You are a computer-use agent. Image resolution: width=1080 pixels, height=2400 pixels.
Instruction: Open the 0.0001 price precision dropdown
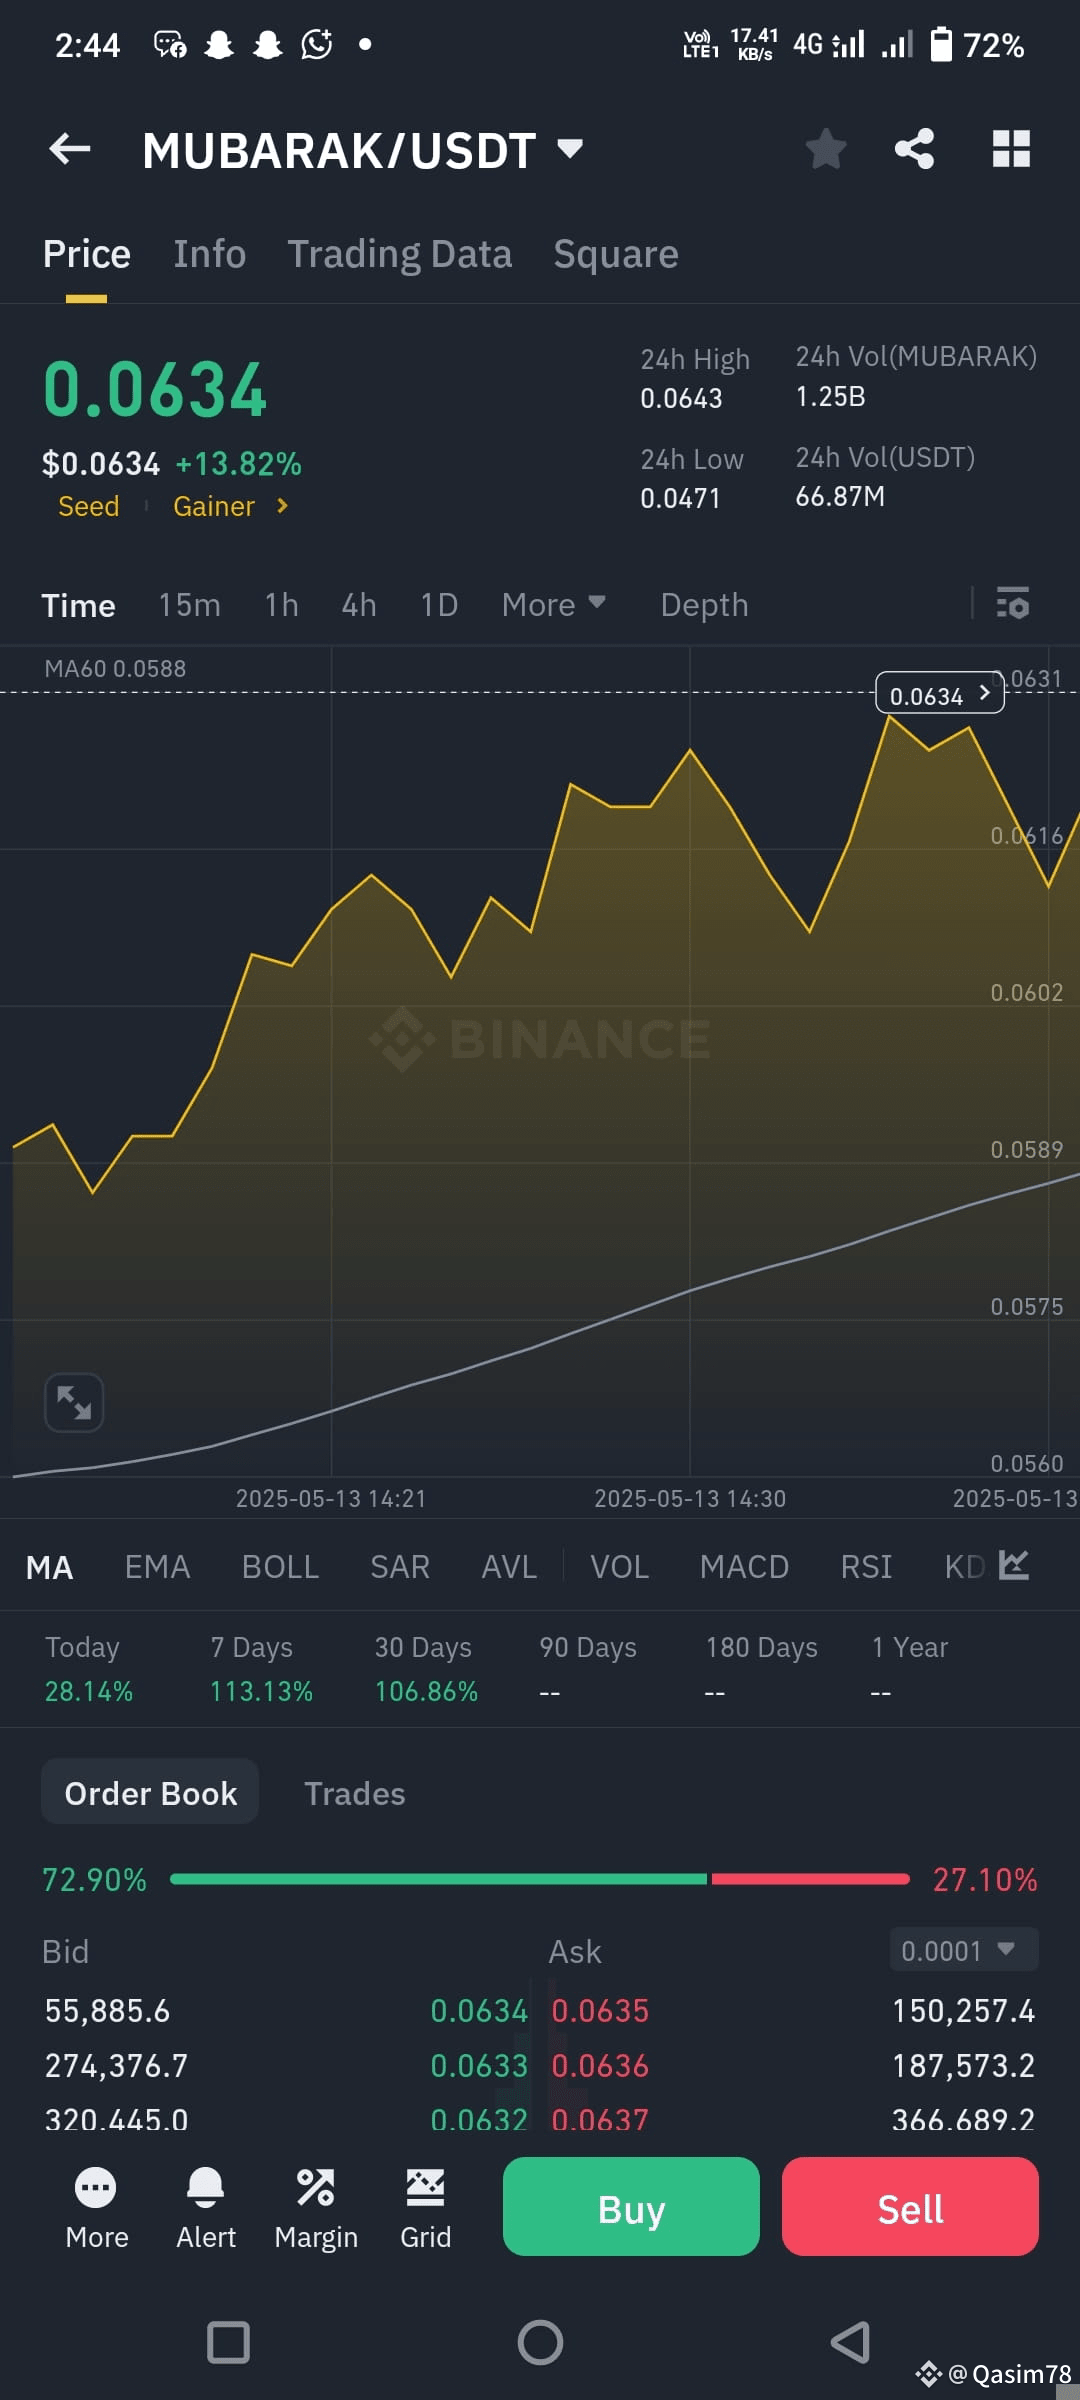point(964,1950)
